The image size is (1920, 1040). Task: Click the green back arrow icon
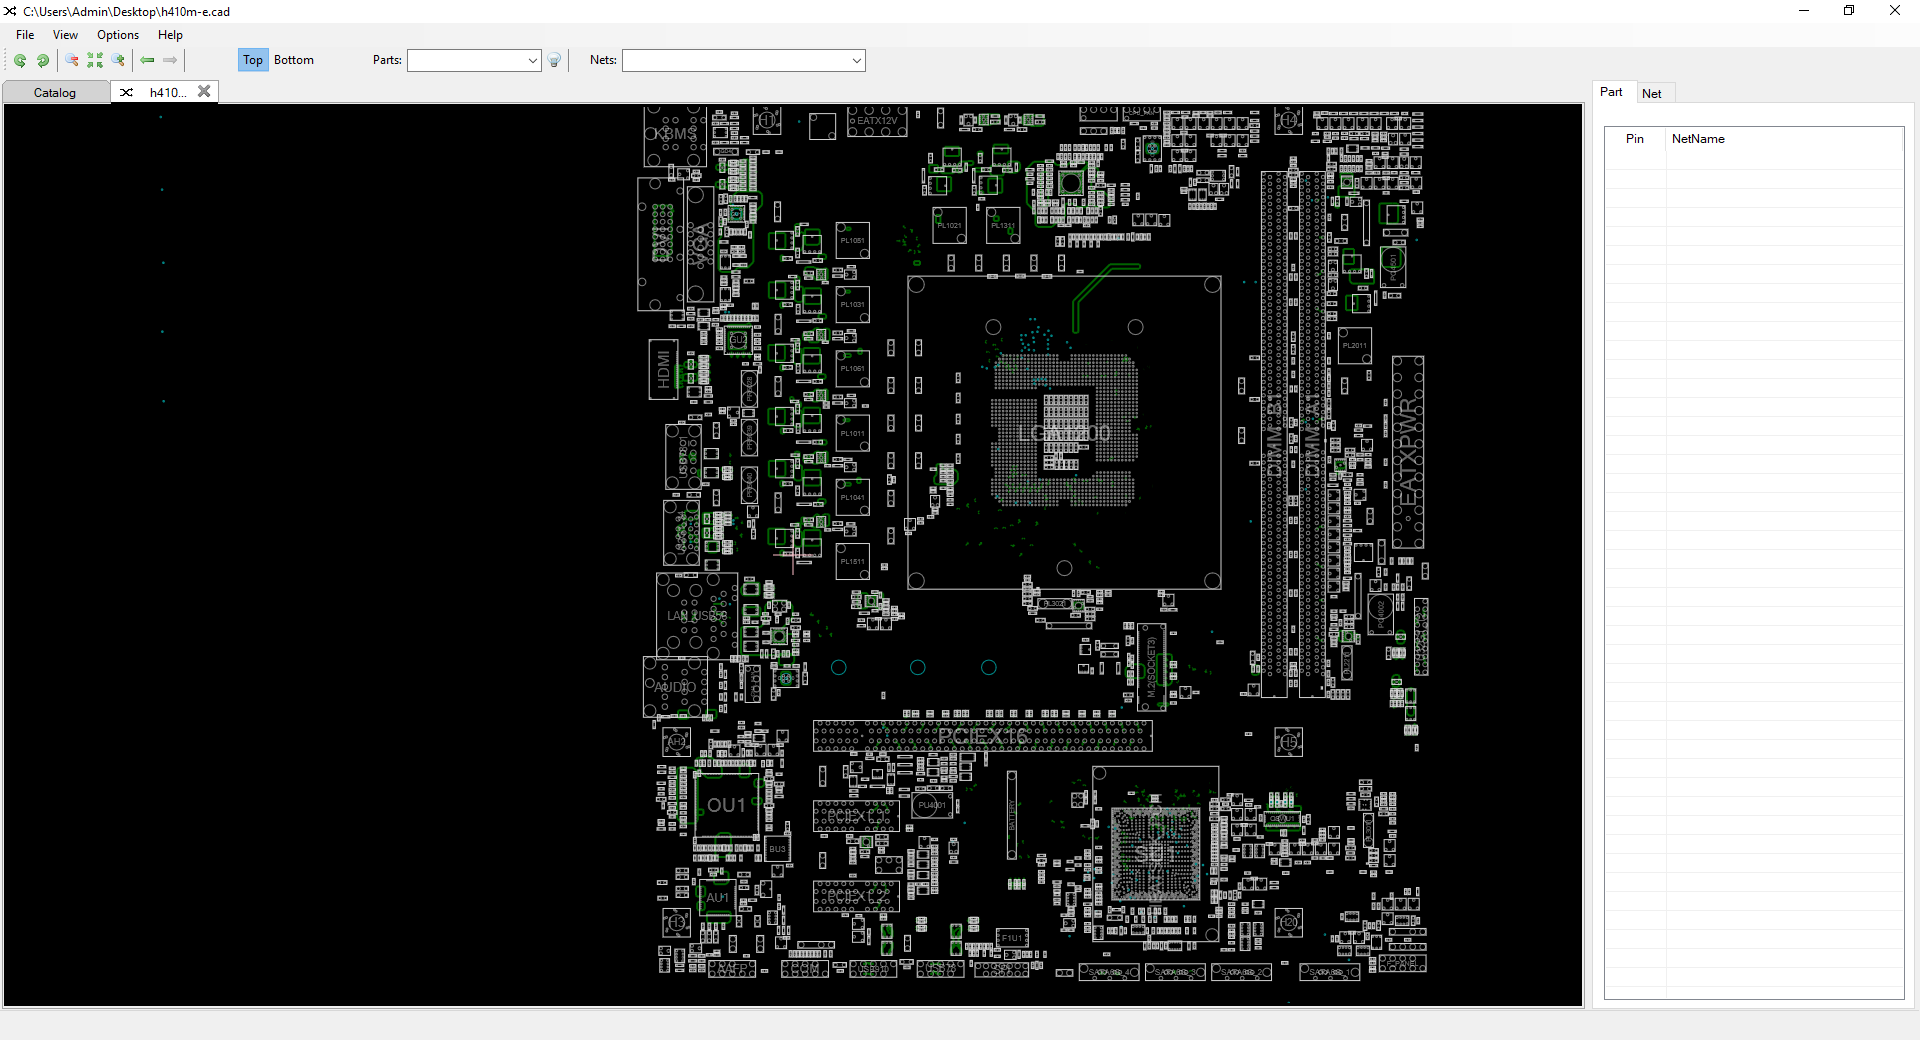point(147,61)
